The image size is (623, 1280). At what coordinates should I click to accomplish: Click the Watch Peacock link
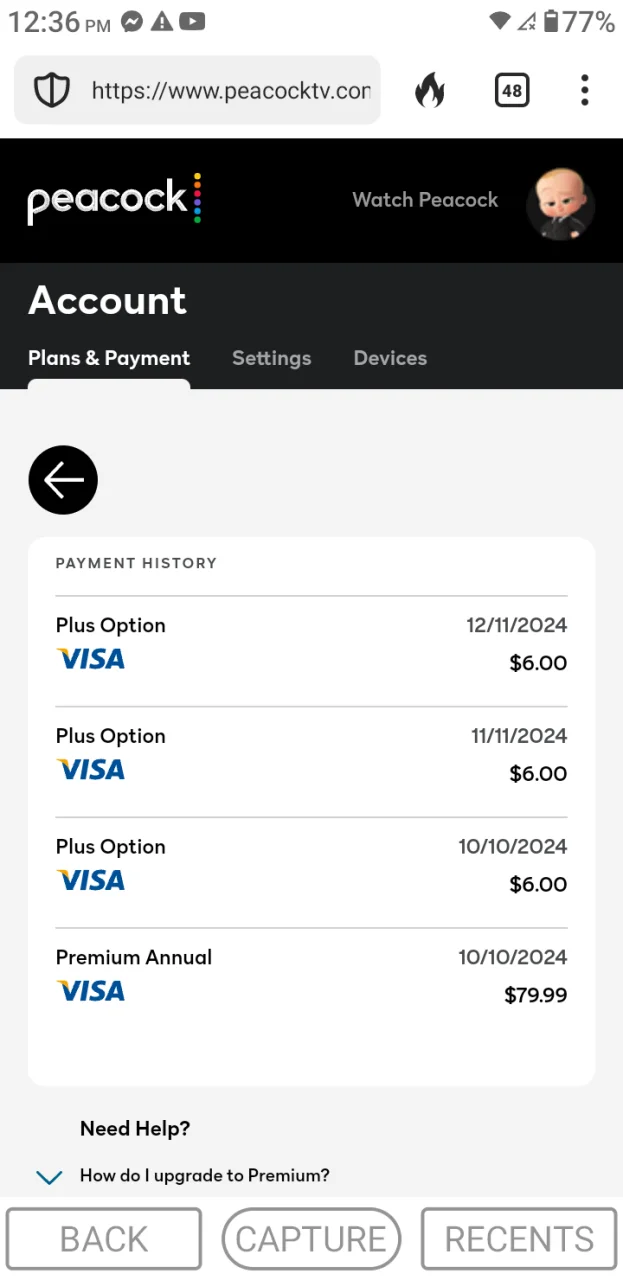tap(425, 199)
